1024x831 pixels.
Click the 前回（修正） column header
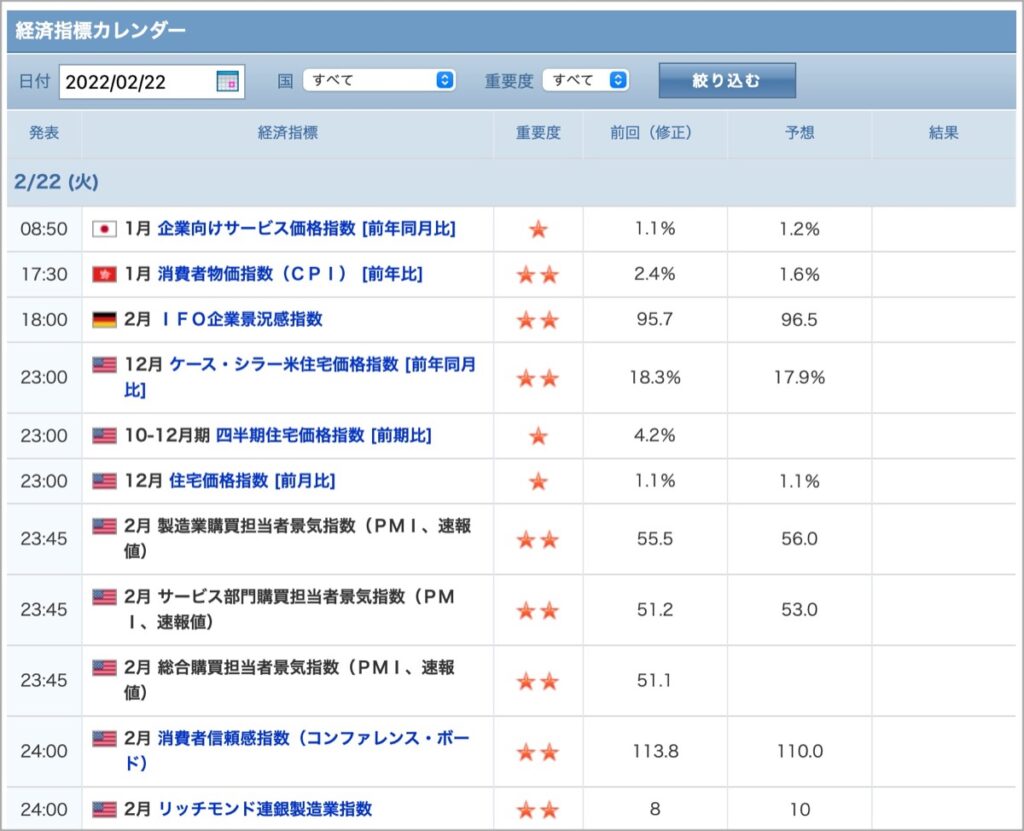point(655,133)
